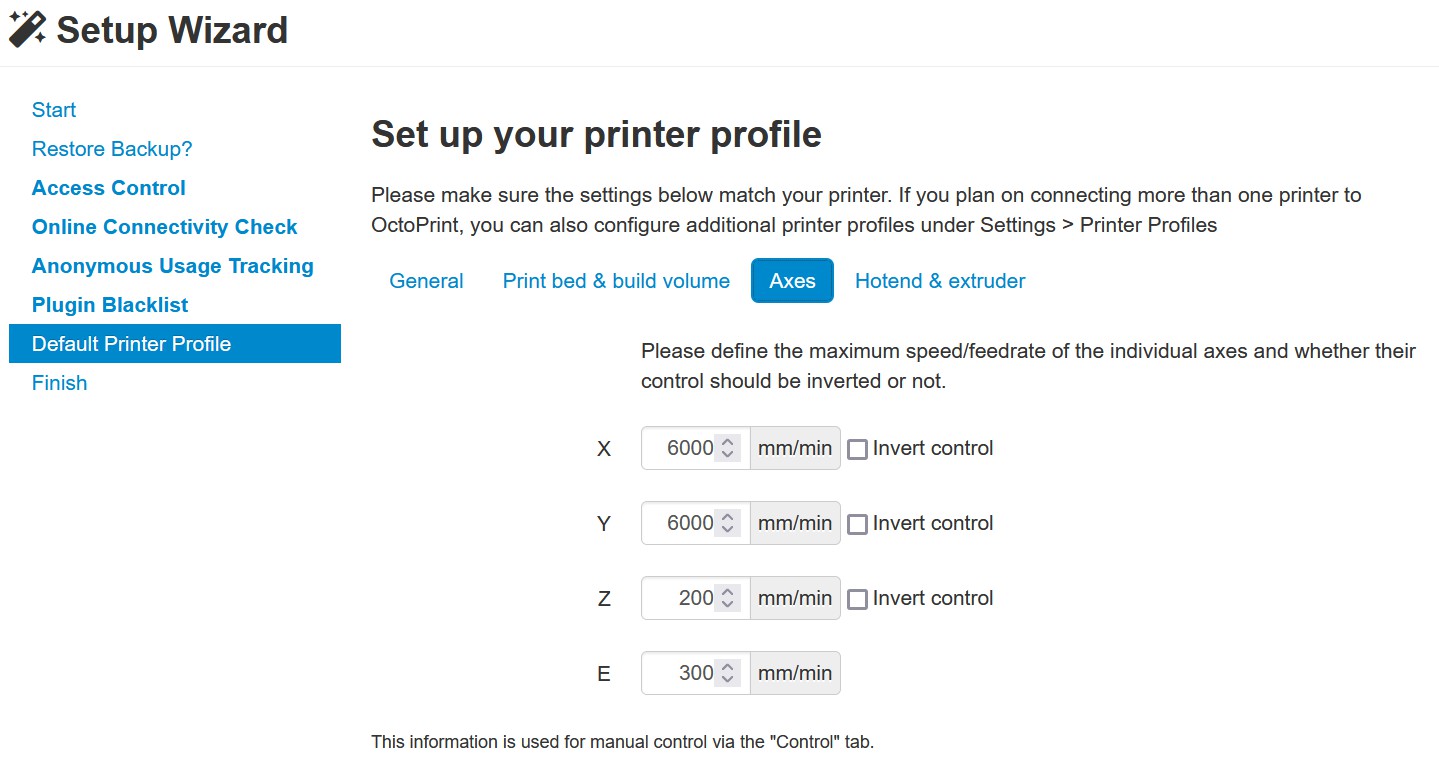Open Print bed & build volume tab
1439x771 pixels.
pyautogui.click(x=616, y=281)
